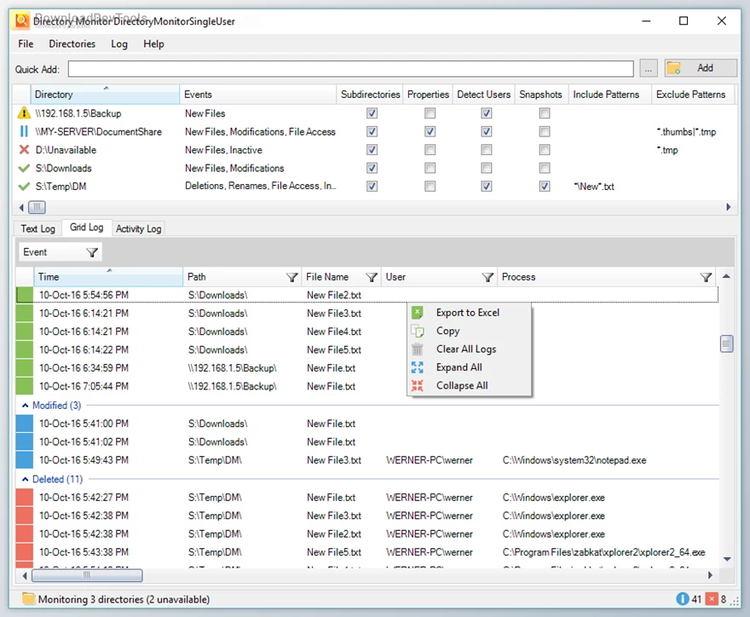
Task: Choose Collapse All from context menu
Action: click(x=469, y=386)
